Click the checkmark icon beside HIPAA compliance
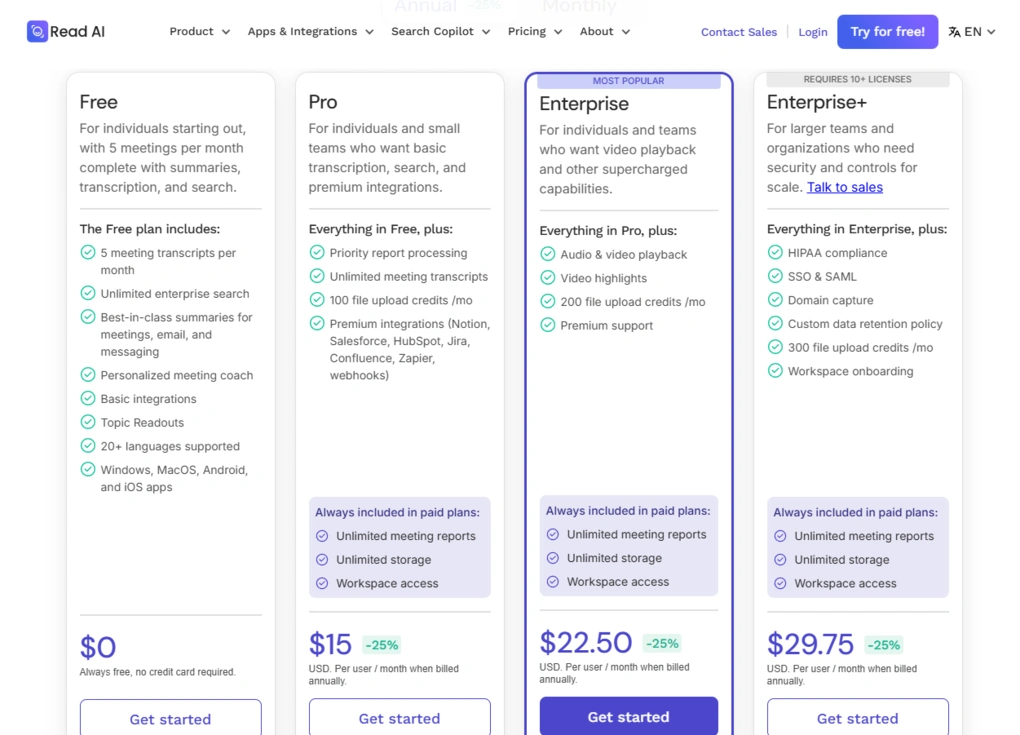Viewport: 1020px width, 735px height. click(776, 252)
